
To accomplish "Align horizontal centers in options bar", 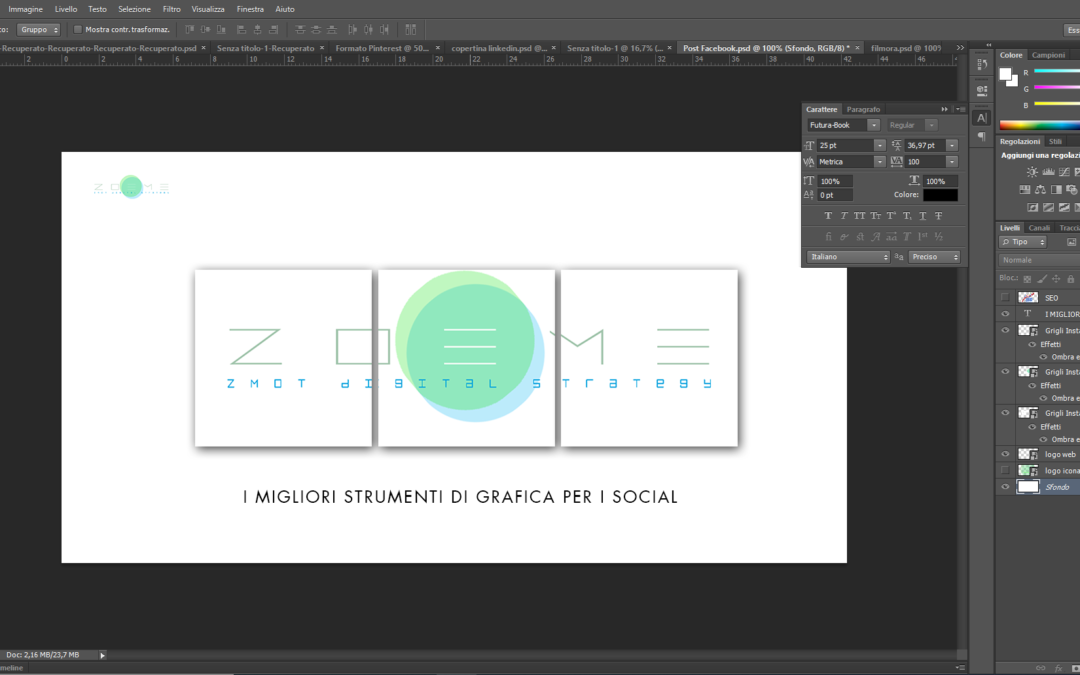I will pos(258,30).
